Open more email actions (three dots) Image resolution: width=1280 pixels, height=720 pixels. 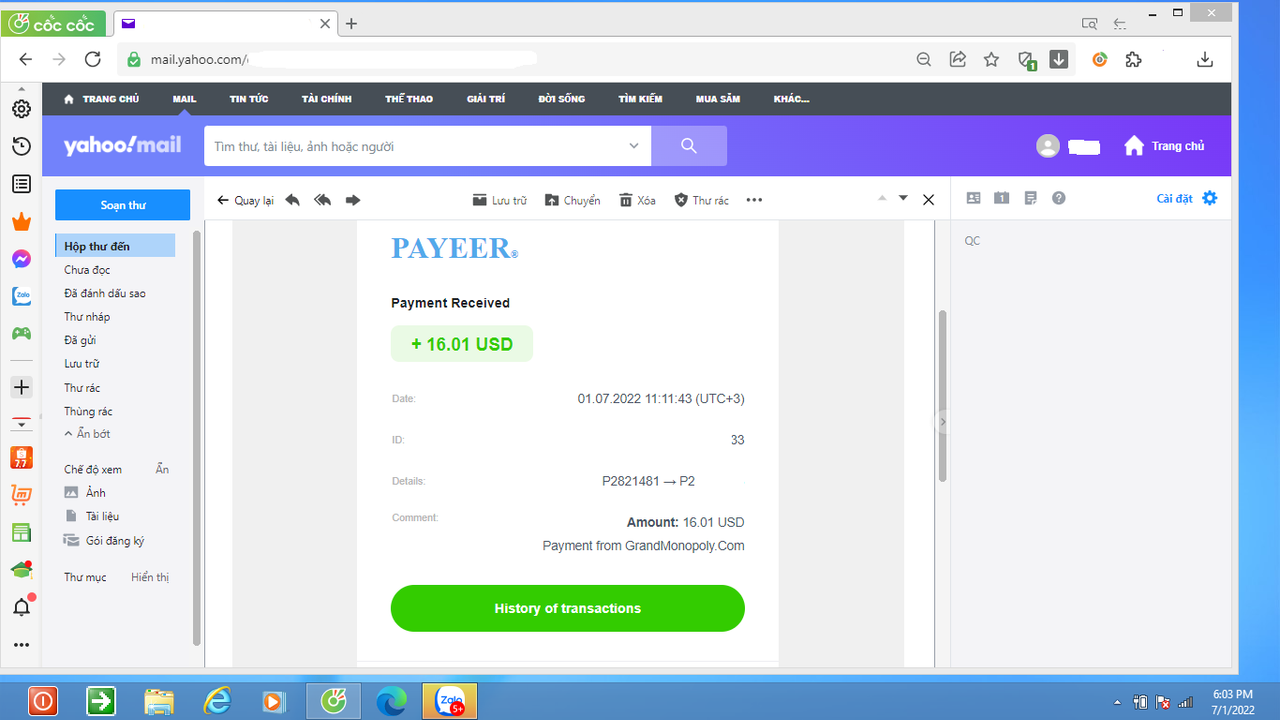[754, 200]
